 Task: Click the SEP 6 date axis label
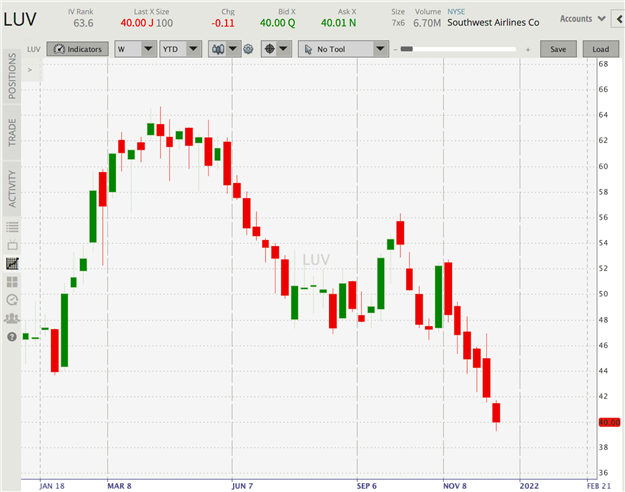(366, 486)
